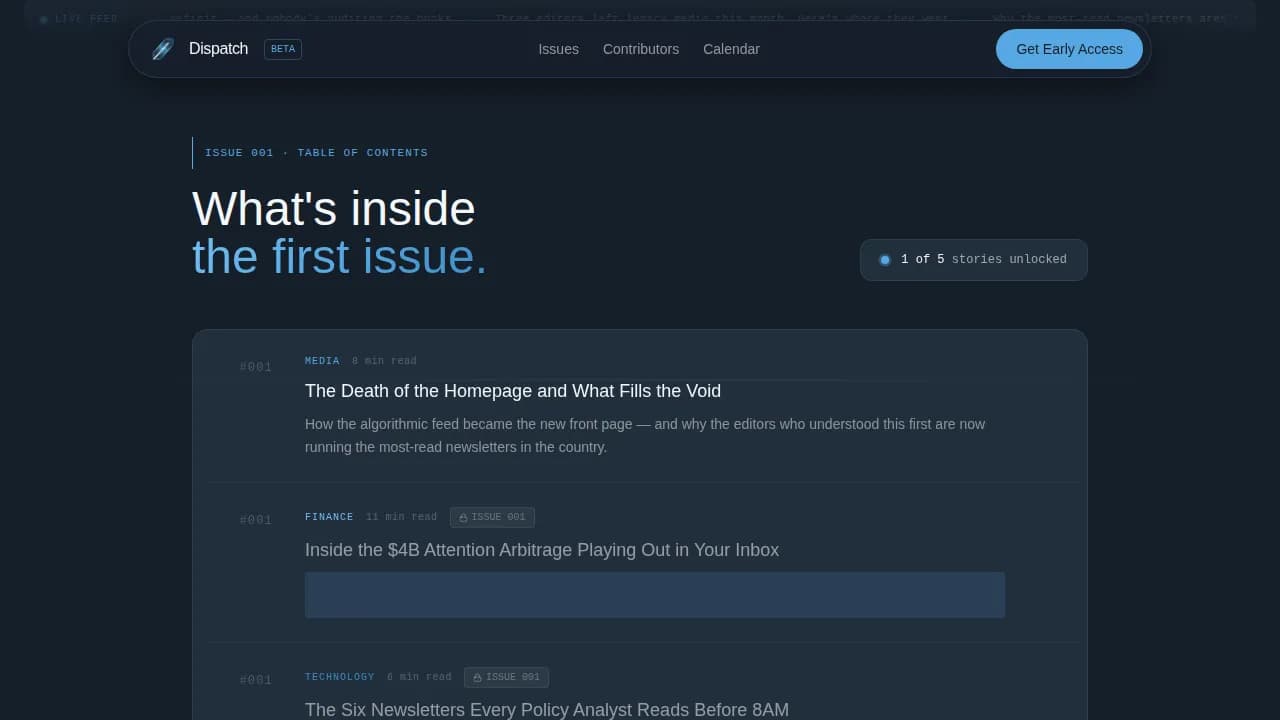The height and width of the screenshot is (720, 1280).
Task: Click the Get Early Access button
Action: pyautogui.click(x=1069, y=49)
